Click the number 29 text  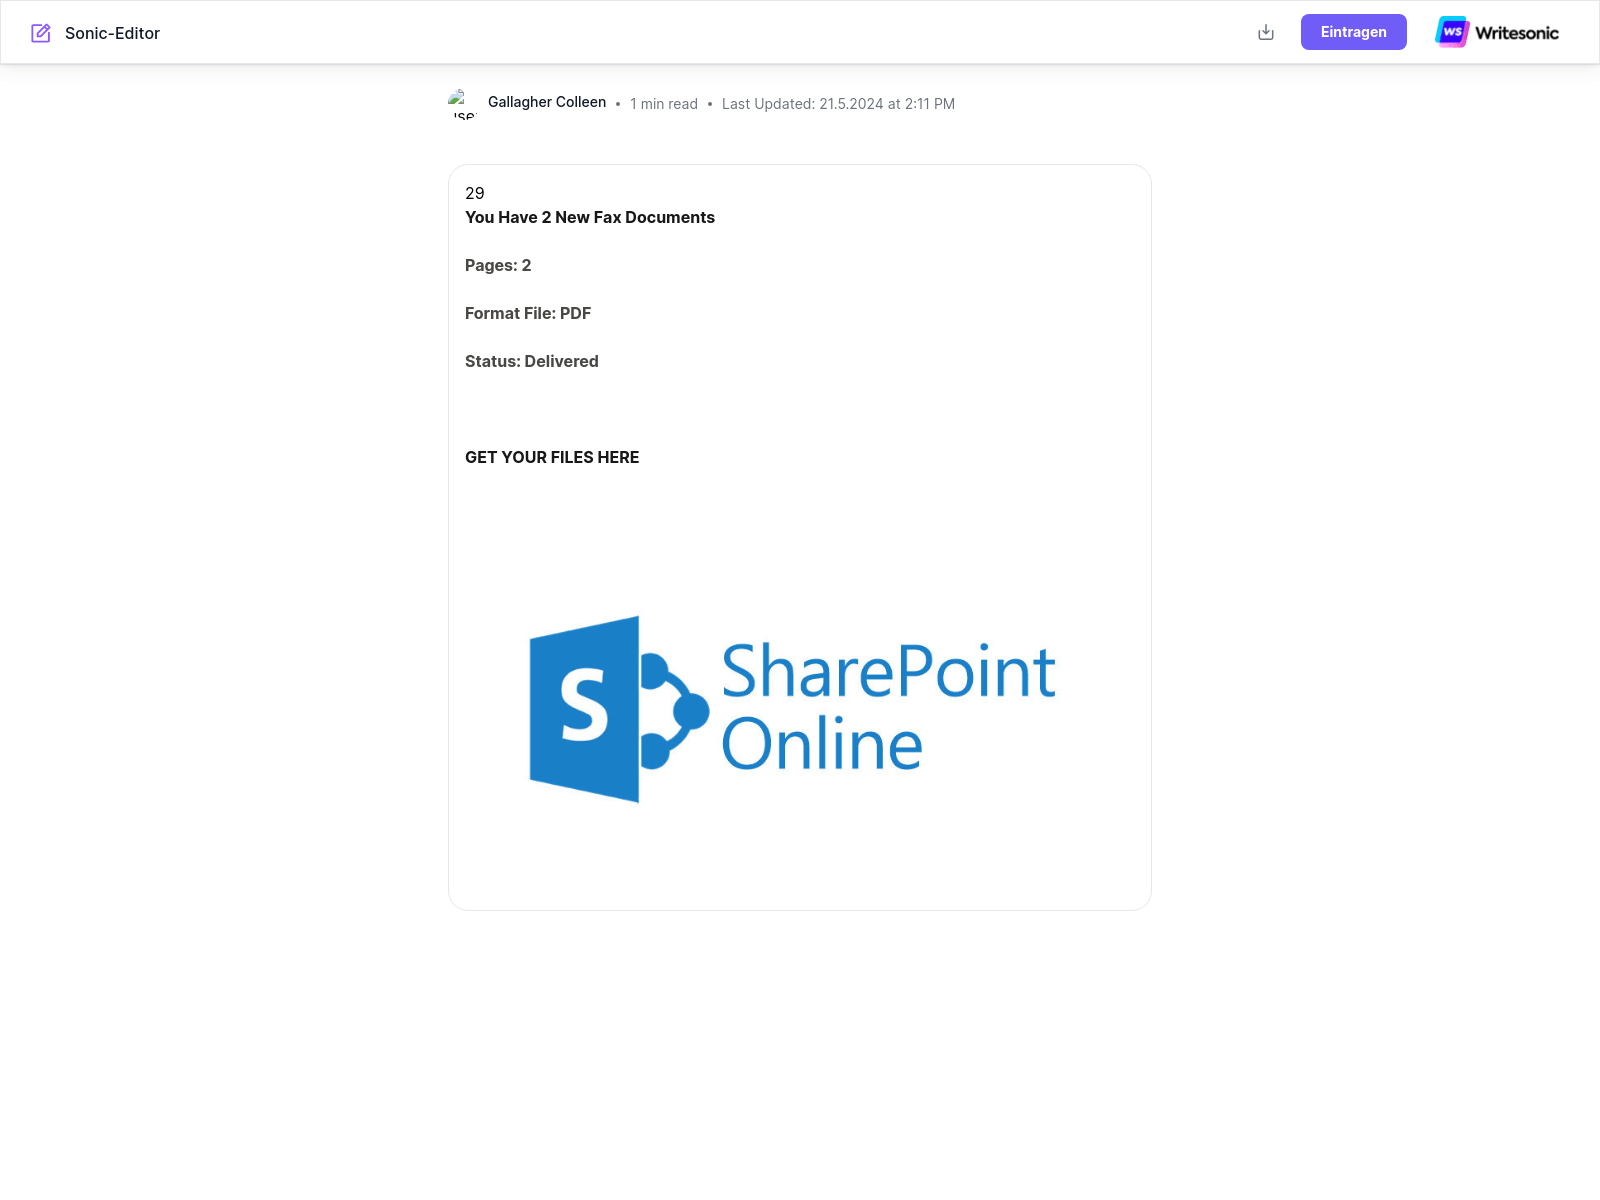(475, 193)
